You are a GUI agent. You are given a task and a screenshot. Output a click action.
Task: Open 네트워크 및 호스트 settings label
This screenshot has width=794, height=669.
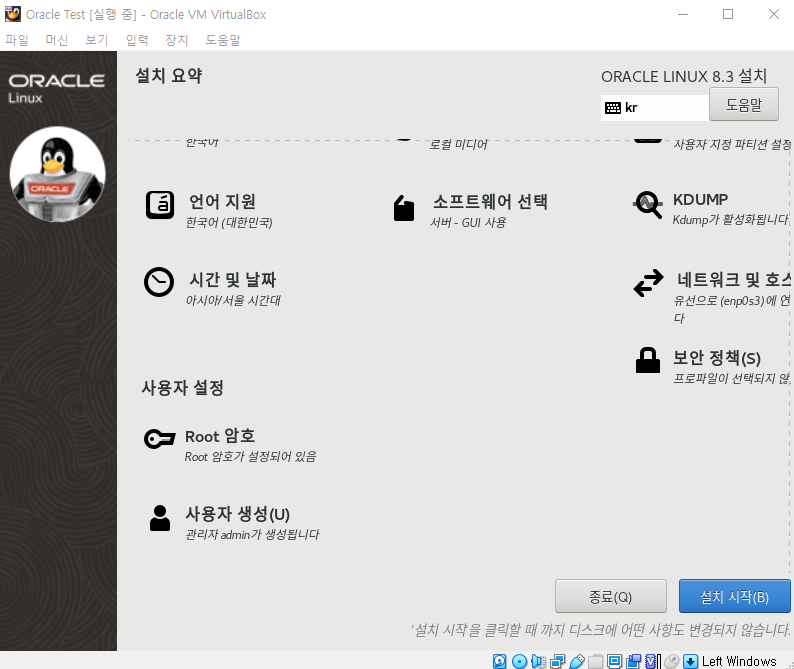734,280
